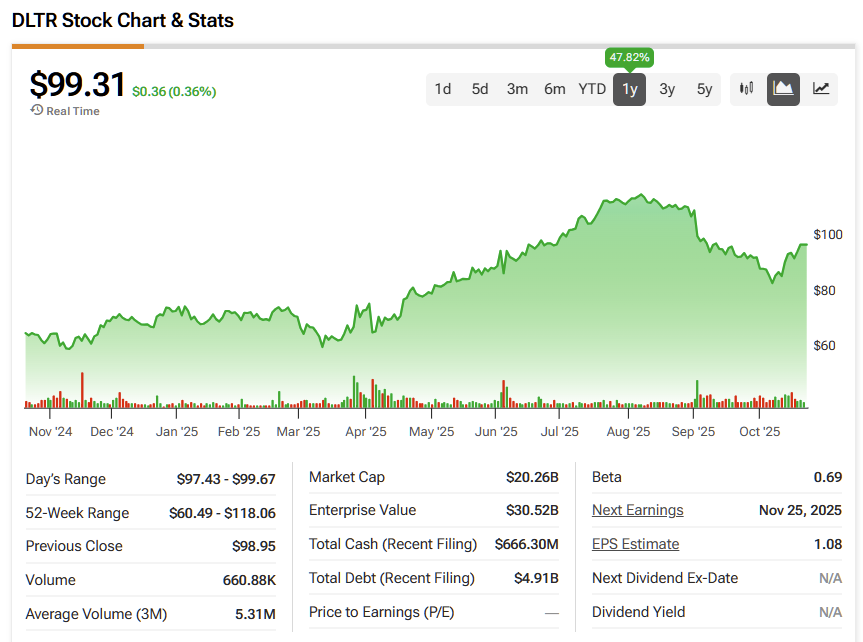This screenshot has width=863, height=642.
Task: Click the tall volume bar near Dec '24
Action: [82, 390]
